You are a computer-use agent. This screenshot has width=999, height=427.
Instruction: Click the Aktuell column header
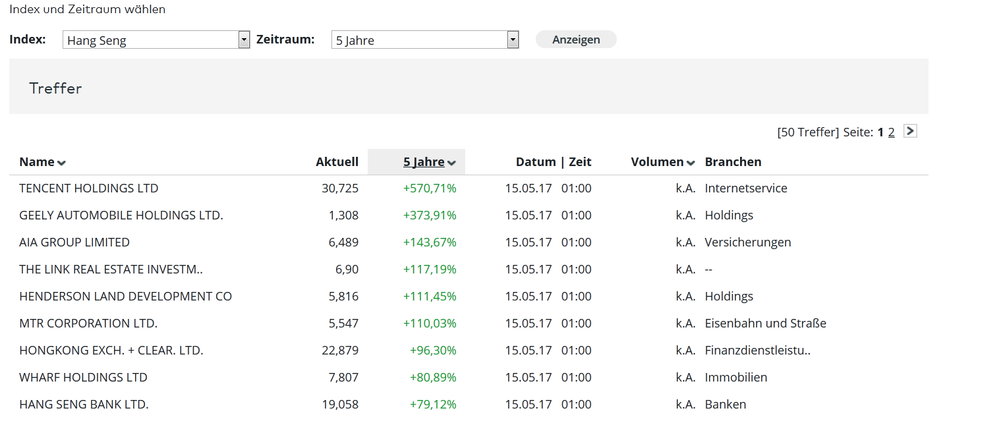tap(337, 162)
